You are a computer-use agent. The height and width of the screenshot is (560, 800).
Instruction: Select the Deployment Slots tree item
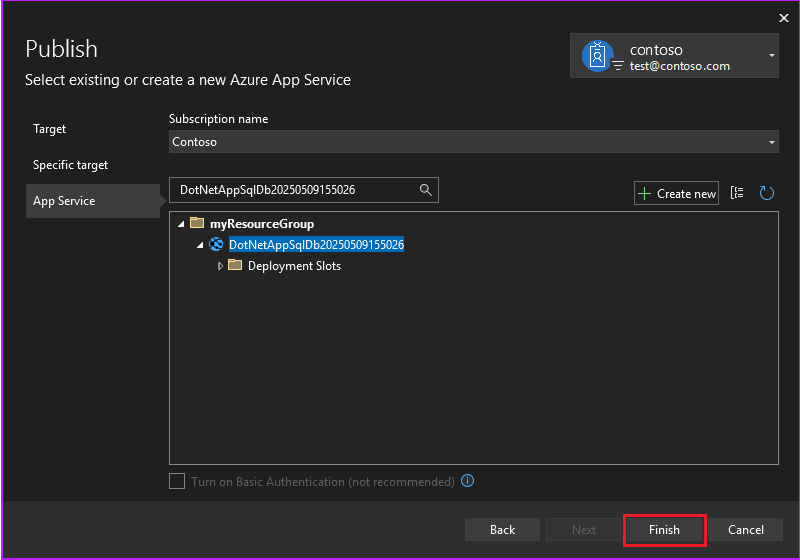pos(294,266)
